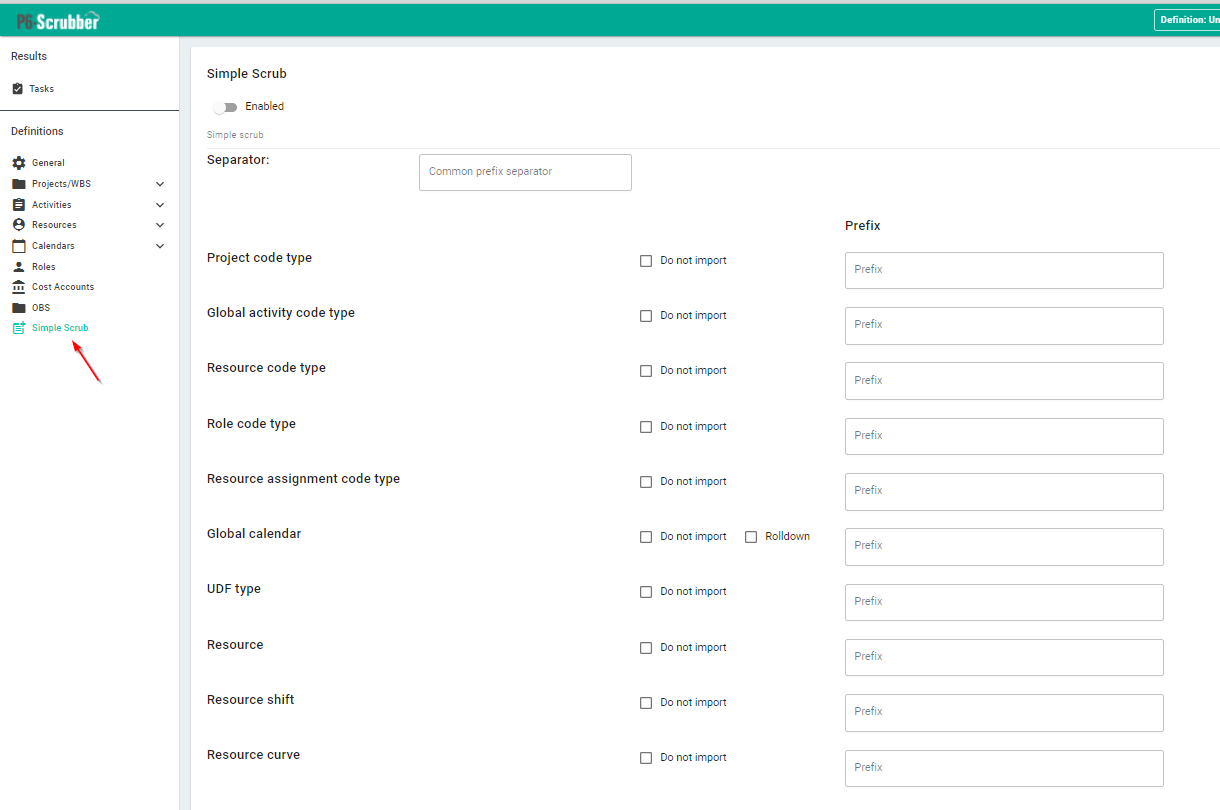Viewport: 1220px width, 810px height.
Task: Click the Tasks clipboard icon in sidebar
Action: coord(18,89)
